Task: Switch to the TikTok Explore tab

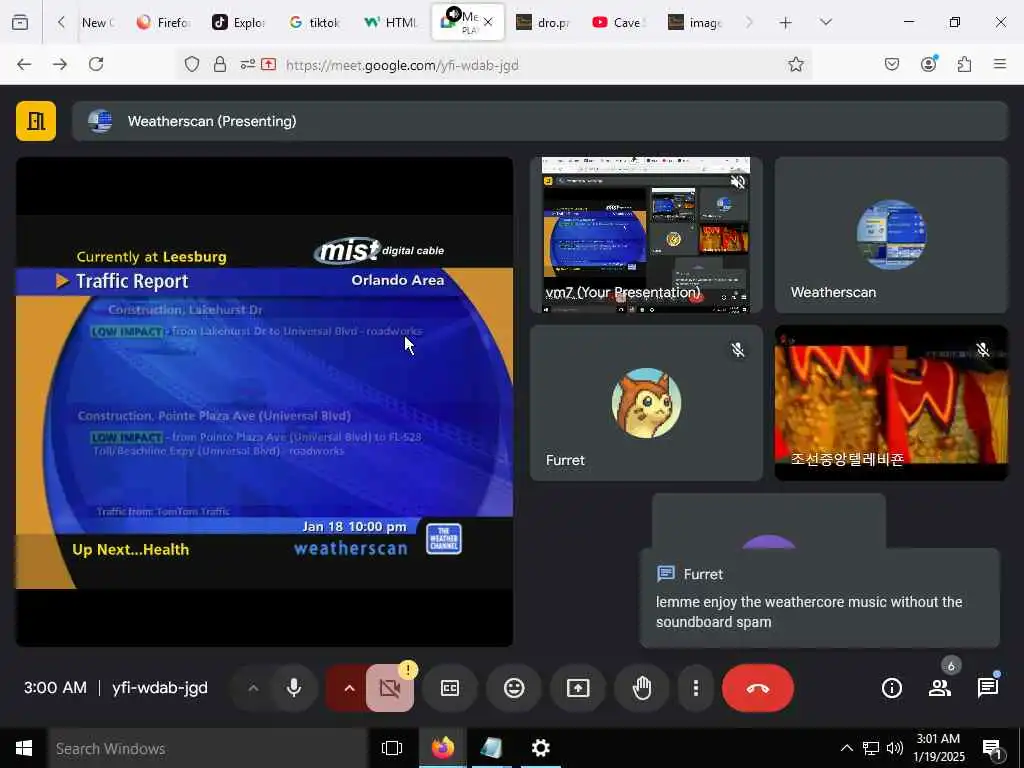Action: (239, 22)
